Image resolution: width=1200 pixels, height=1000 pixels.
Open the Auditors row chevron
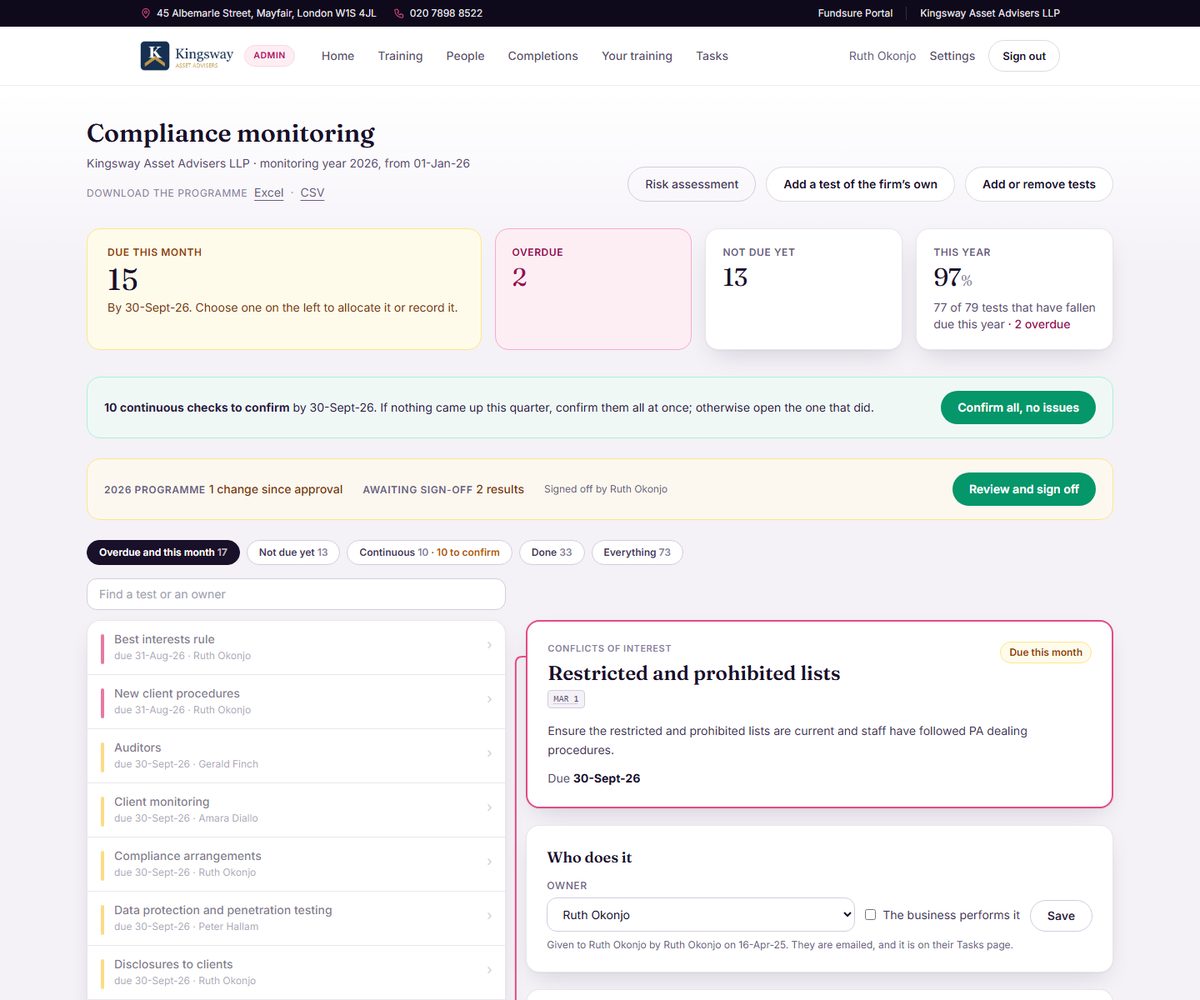point(489,753)
